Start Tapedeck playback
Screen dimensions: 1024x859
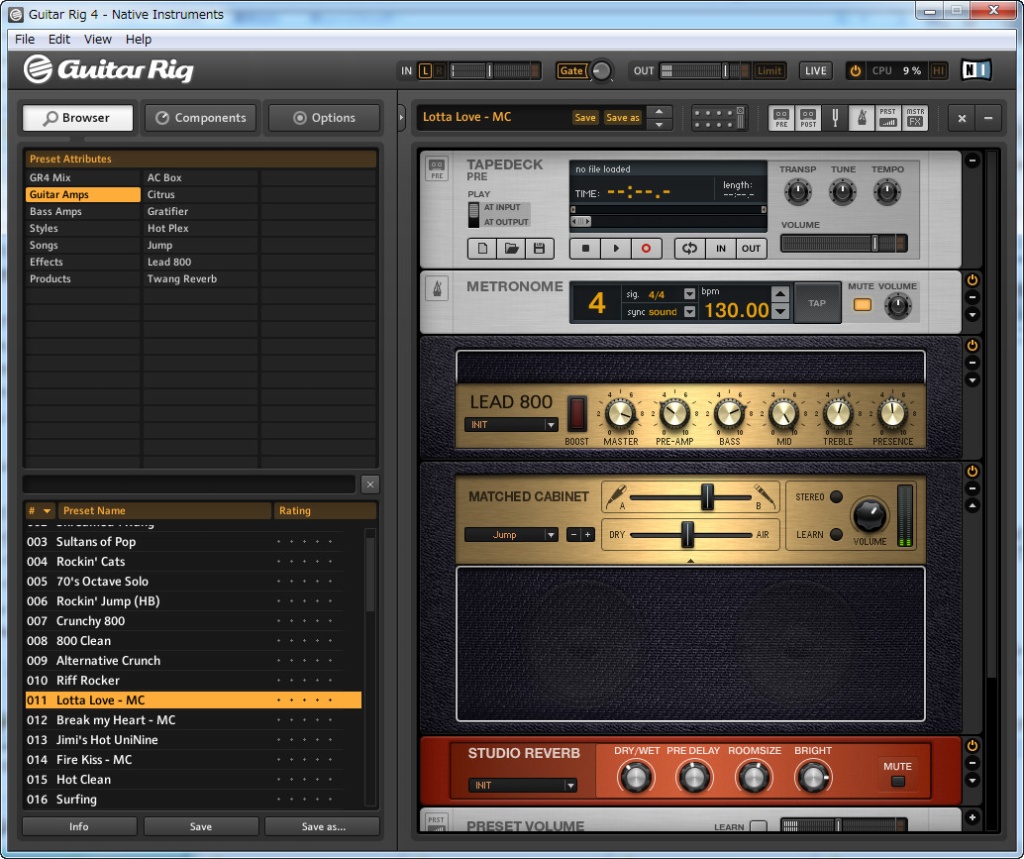615,248
